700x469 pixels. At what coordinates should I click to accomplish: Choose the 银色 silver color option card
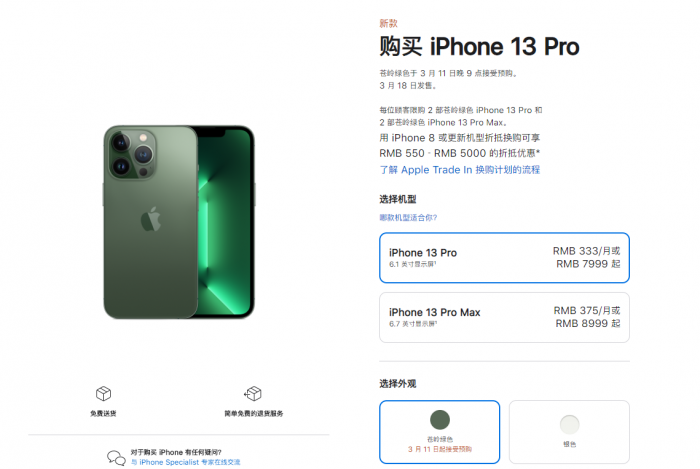569,432
